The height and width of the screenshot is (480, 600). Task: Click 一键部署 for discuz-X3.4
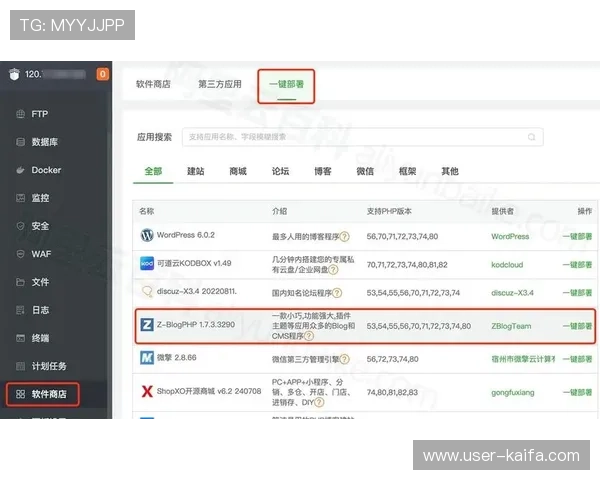click(577, 293)
